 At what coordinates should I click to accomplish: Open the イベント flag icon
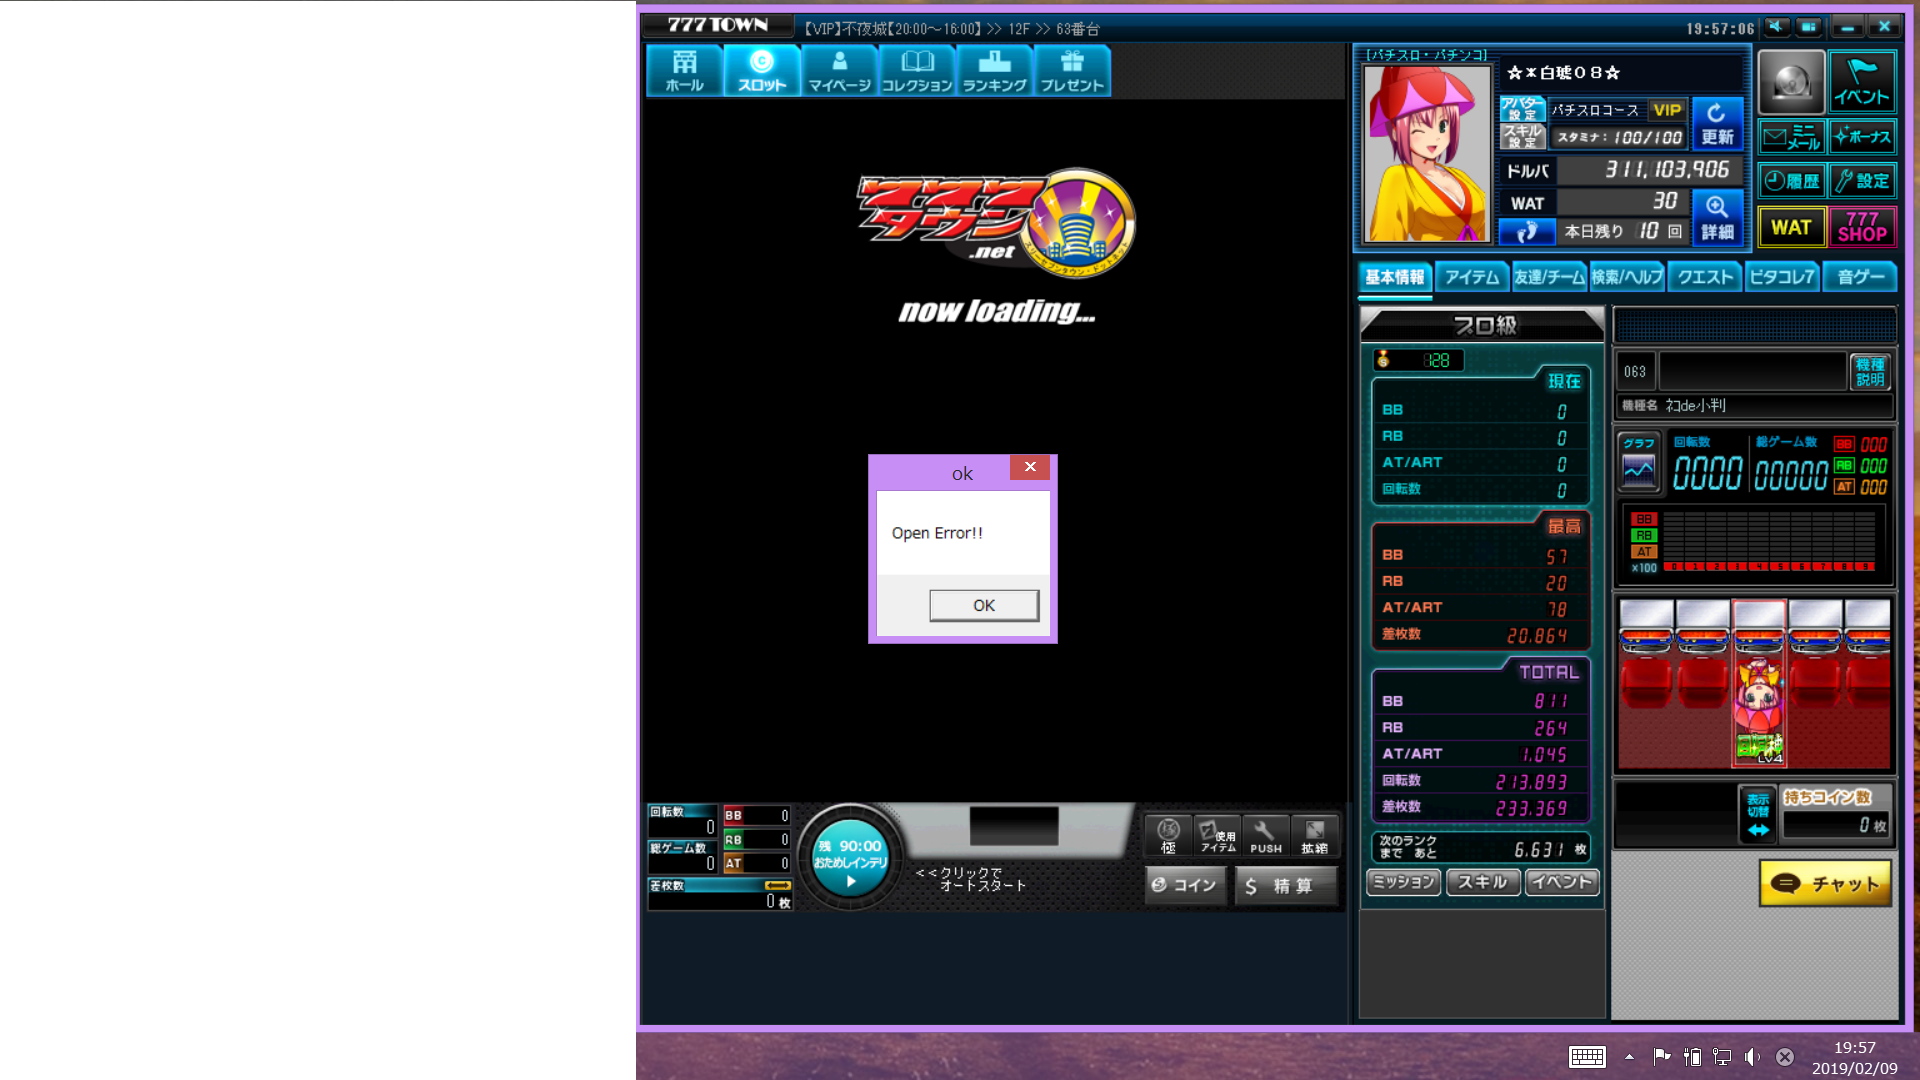(1862, 81)
